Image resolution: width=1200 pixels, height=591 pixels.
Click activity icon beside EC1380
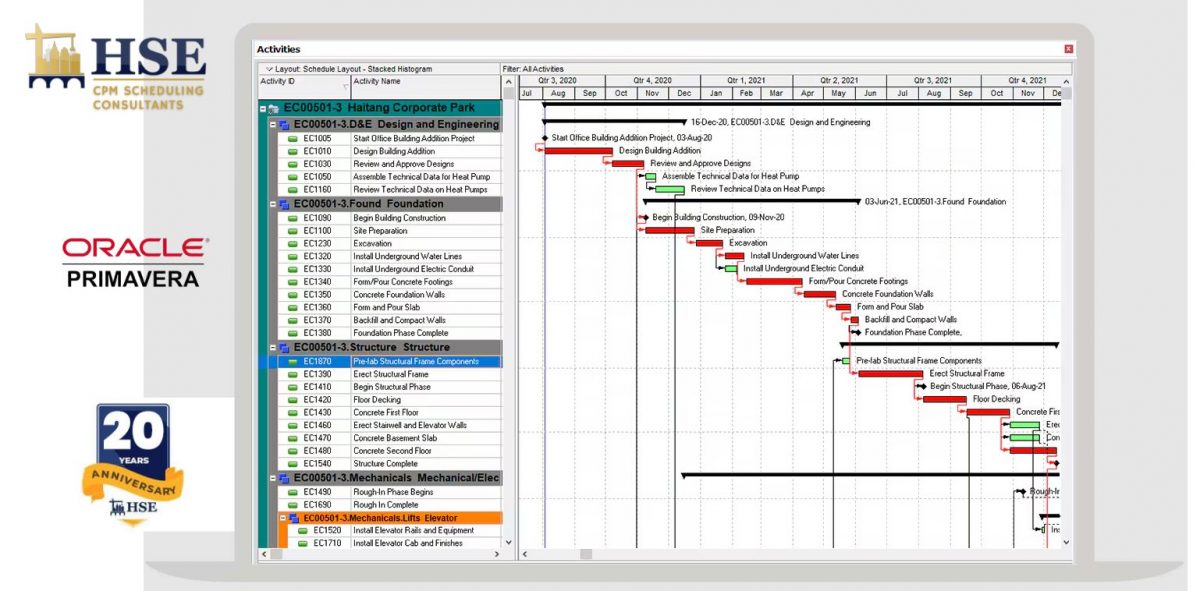click(x=293, y=333)
